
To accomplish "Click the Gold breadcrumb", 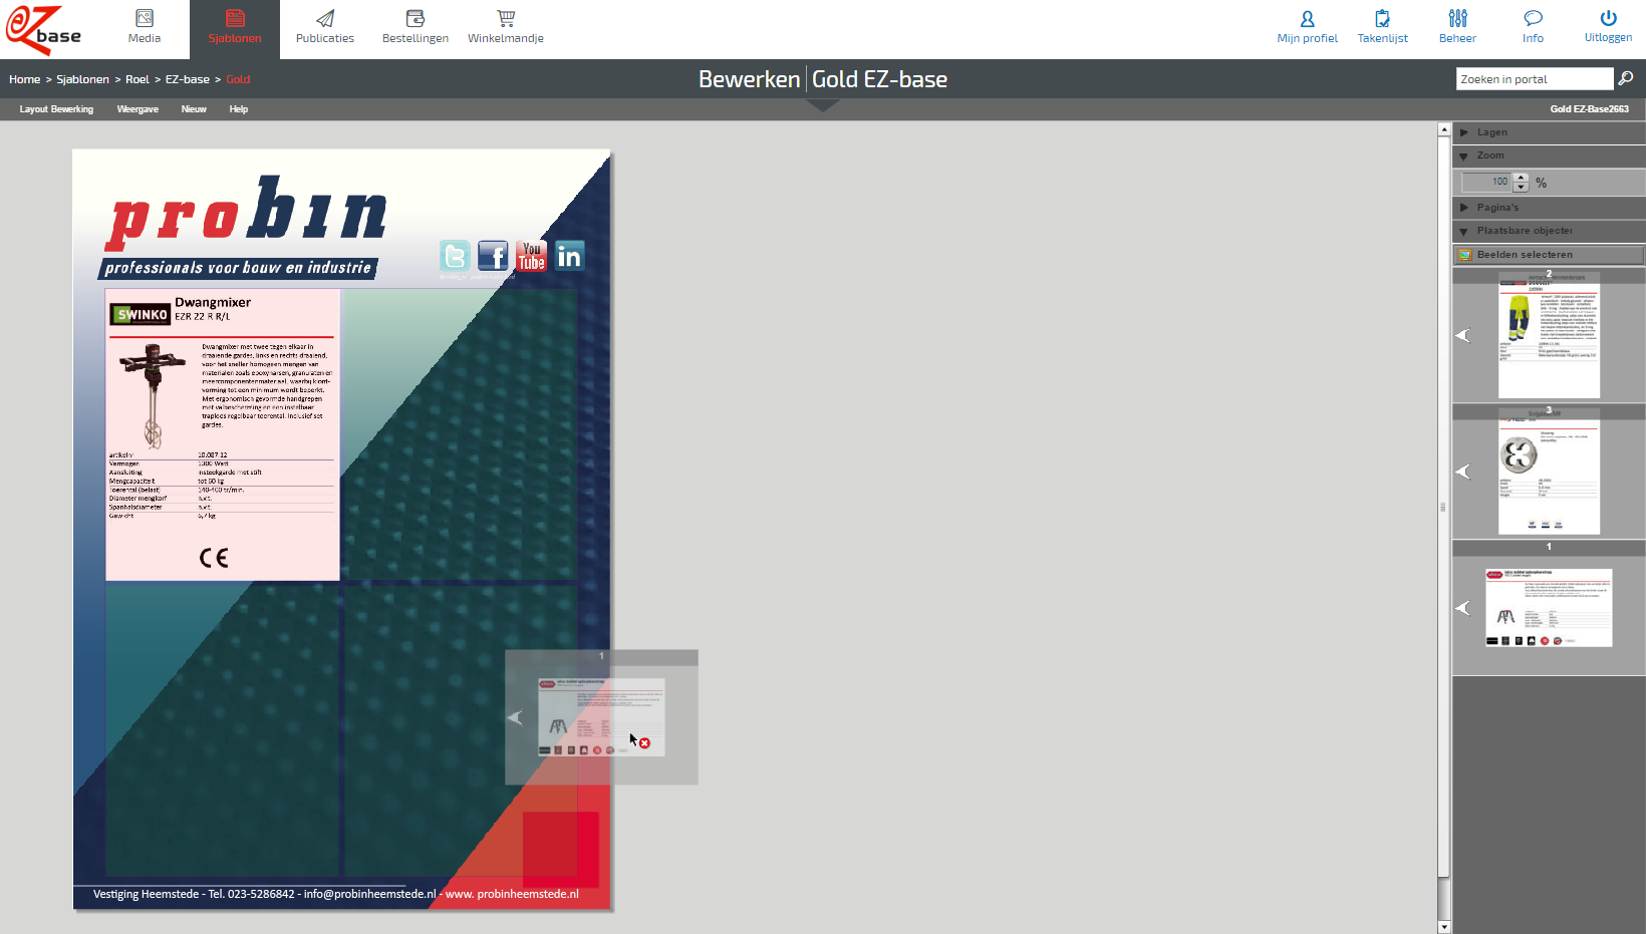I will (x=238, y=79).
